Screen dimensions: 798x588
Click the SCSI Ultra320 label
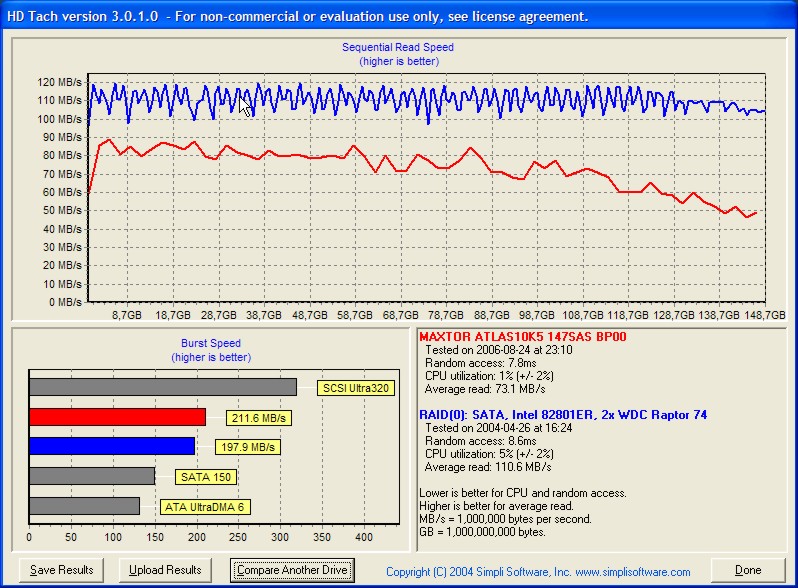tap(356, 388)
